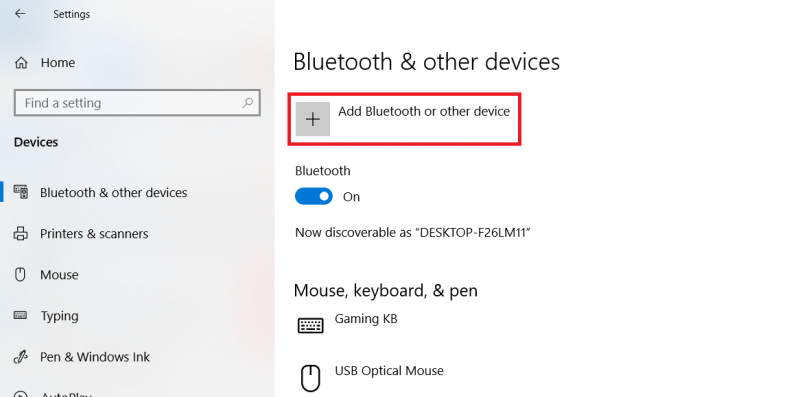This screenshot has height=397, width=800.
Task: Open Printers & scanners settings page
Action: [x=94, y=234]
